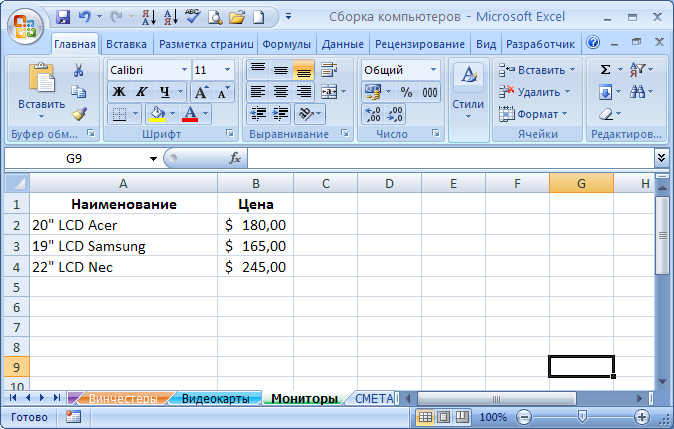Open print preview from the quick access toolbar
Image resolution: width=674 pixels, height=429 pixels.
pos(215,17)
